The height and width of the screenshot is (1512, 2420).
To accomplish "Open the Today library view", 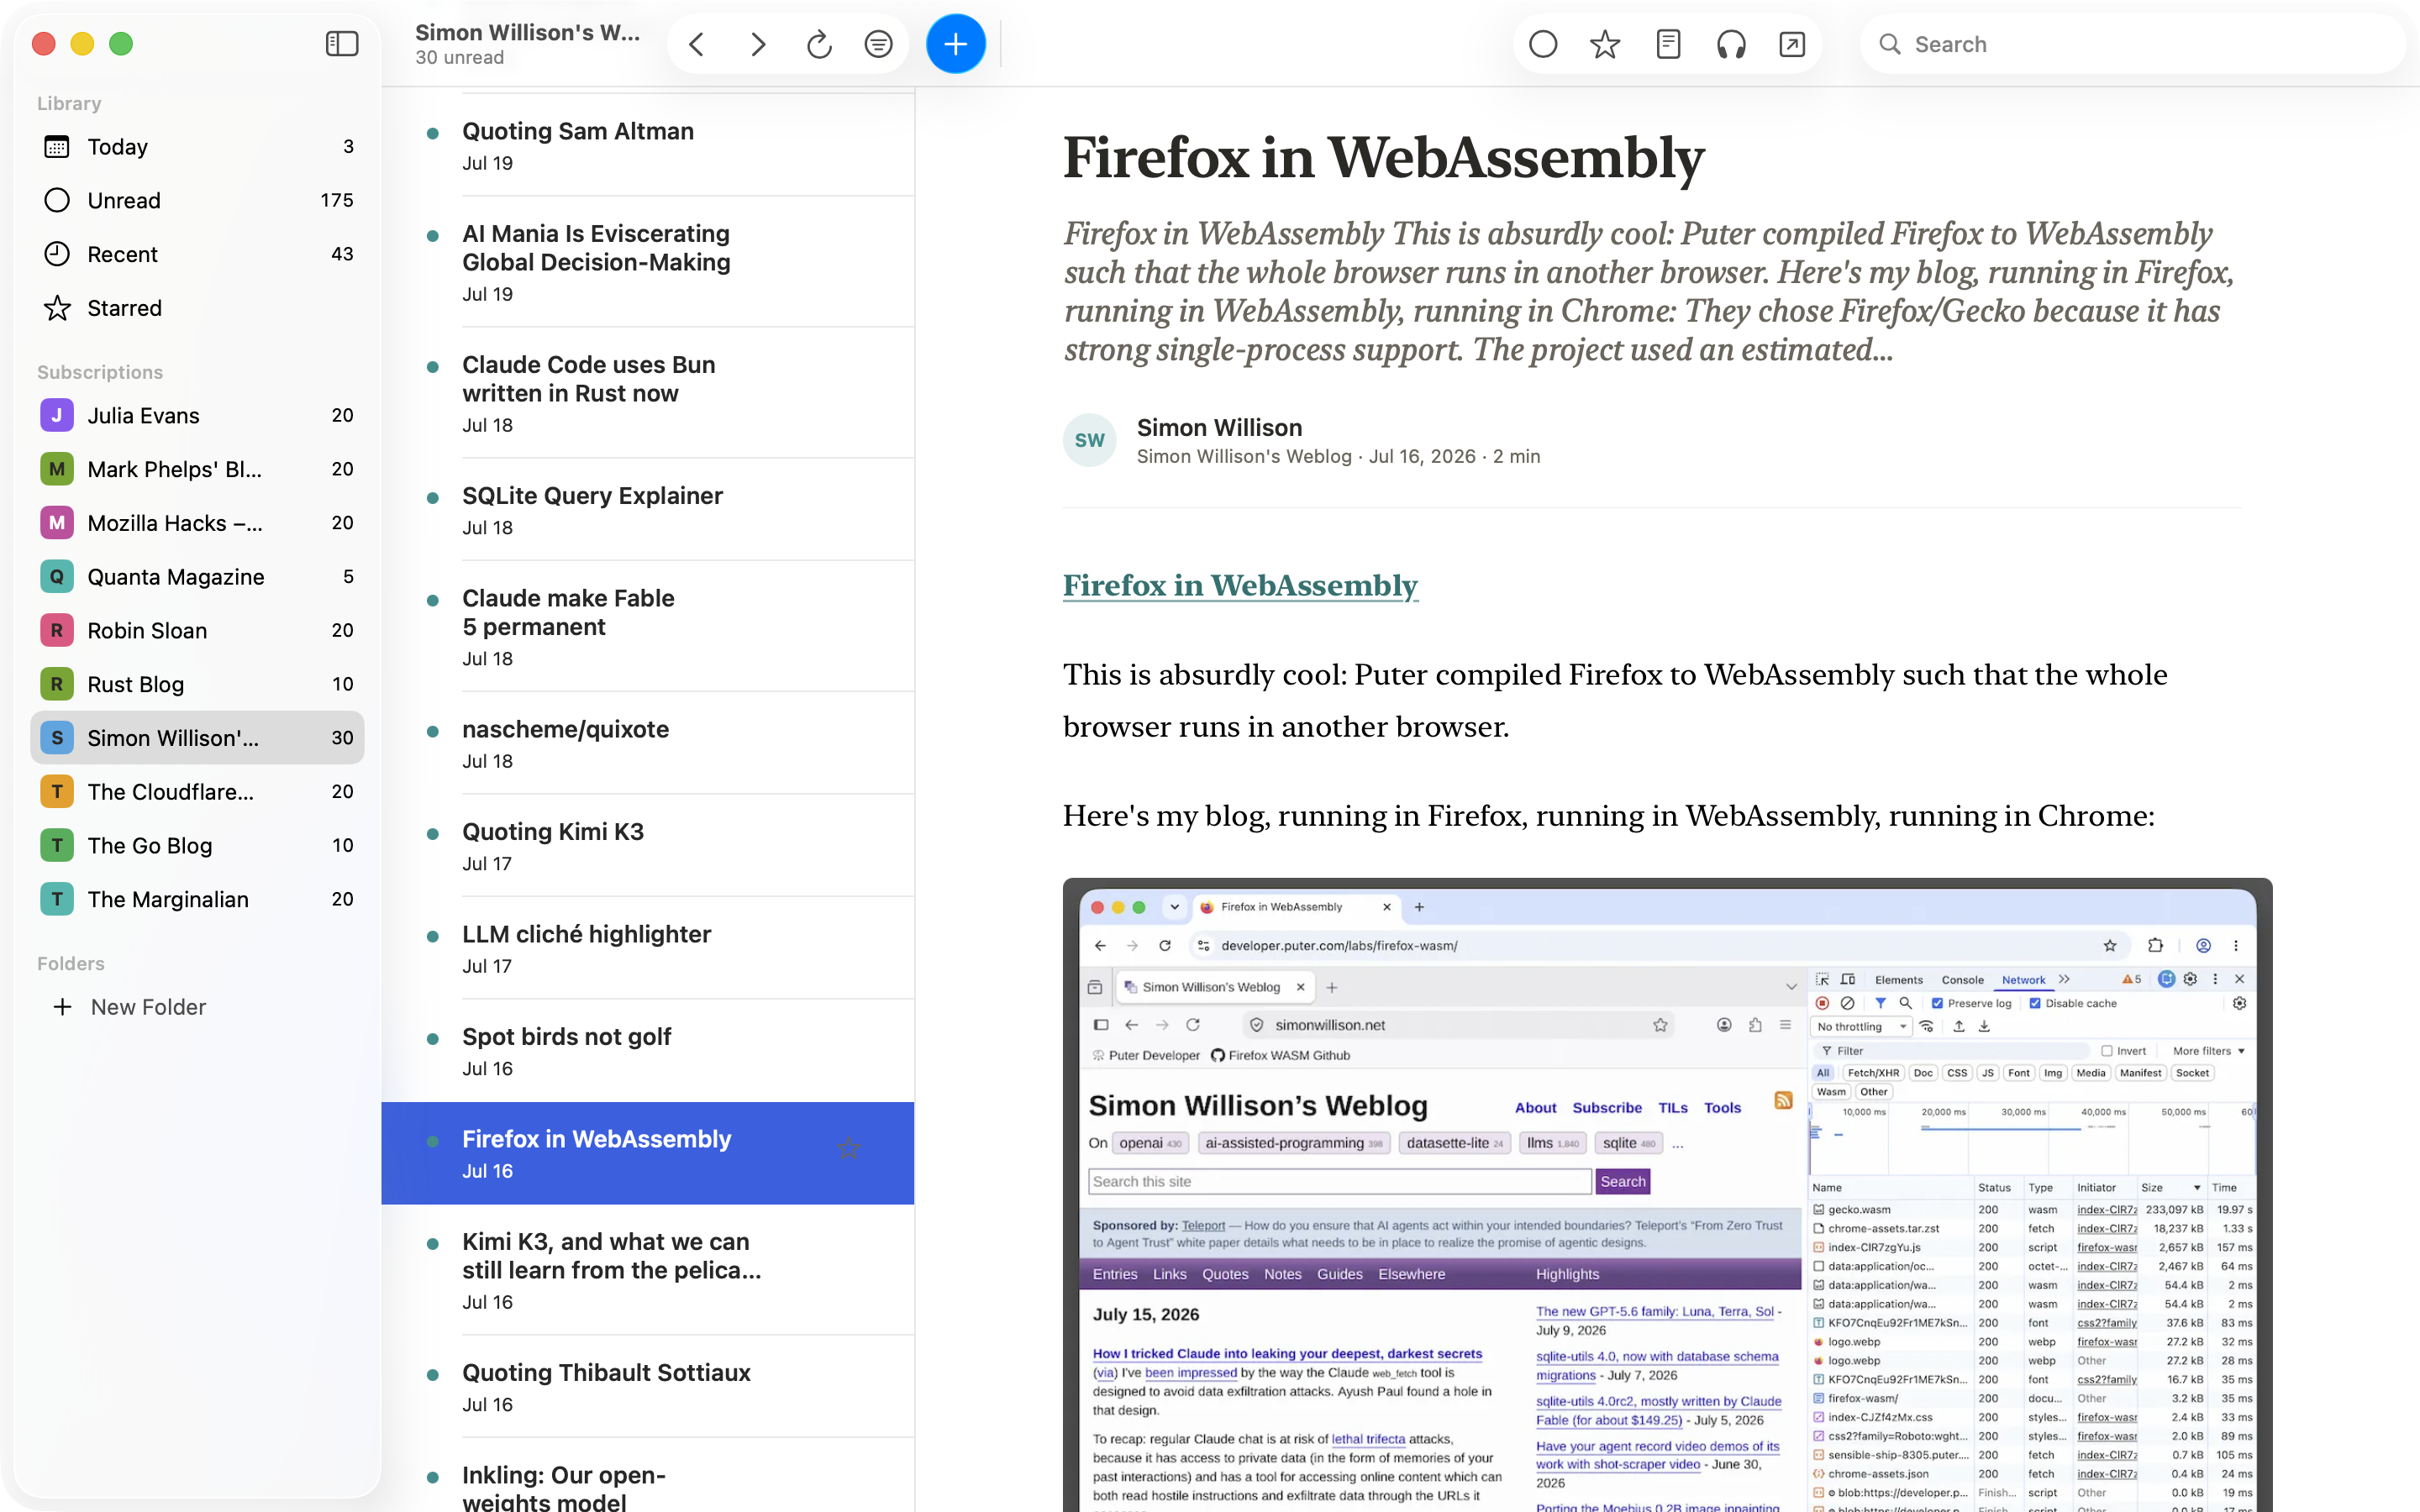I will 197,147.
